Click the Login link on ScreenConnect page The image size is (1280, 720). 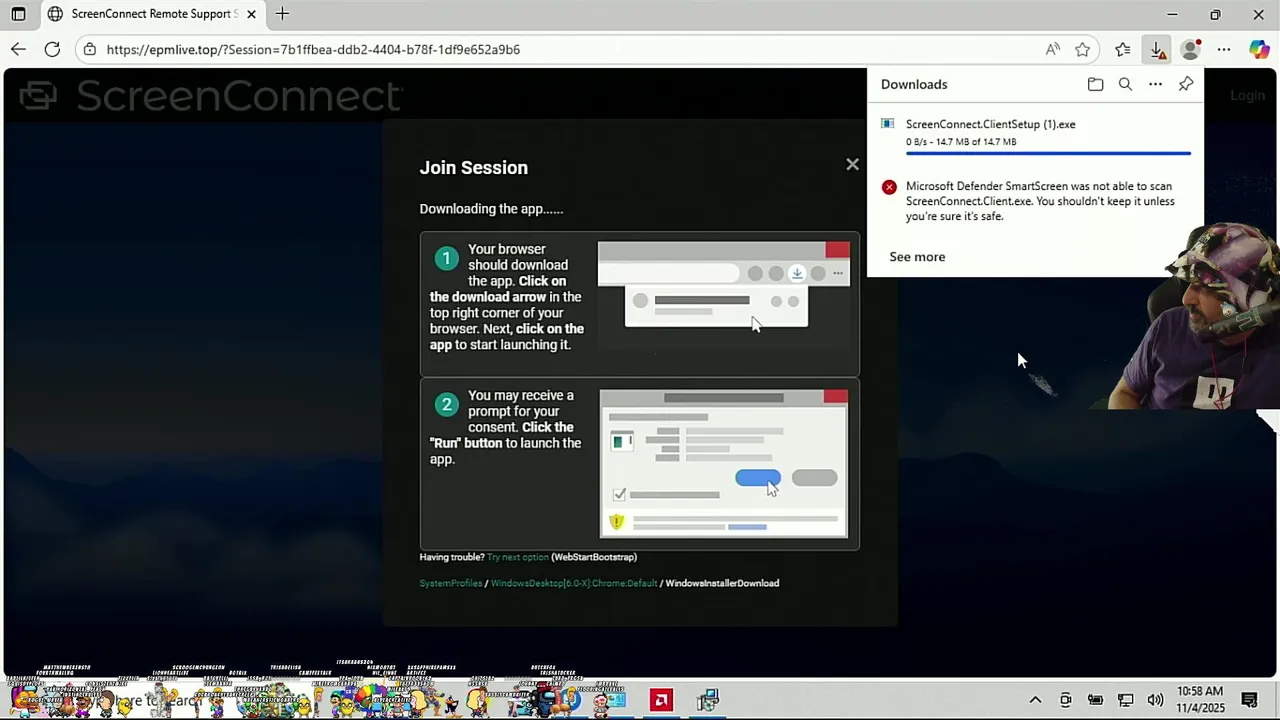click(x=1247, y=95)
